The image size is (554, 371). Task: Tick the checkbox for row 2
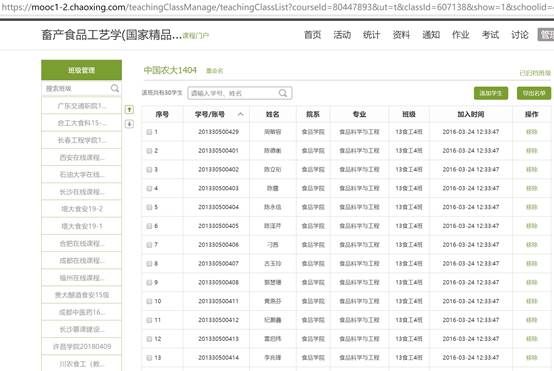coord(149,151)
